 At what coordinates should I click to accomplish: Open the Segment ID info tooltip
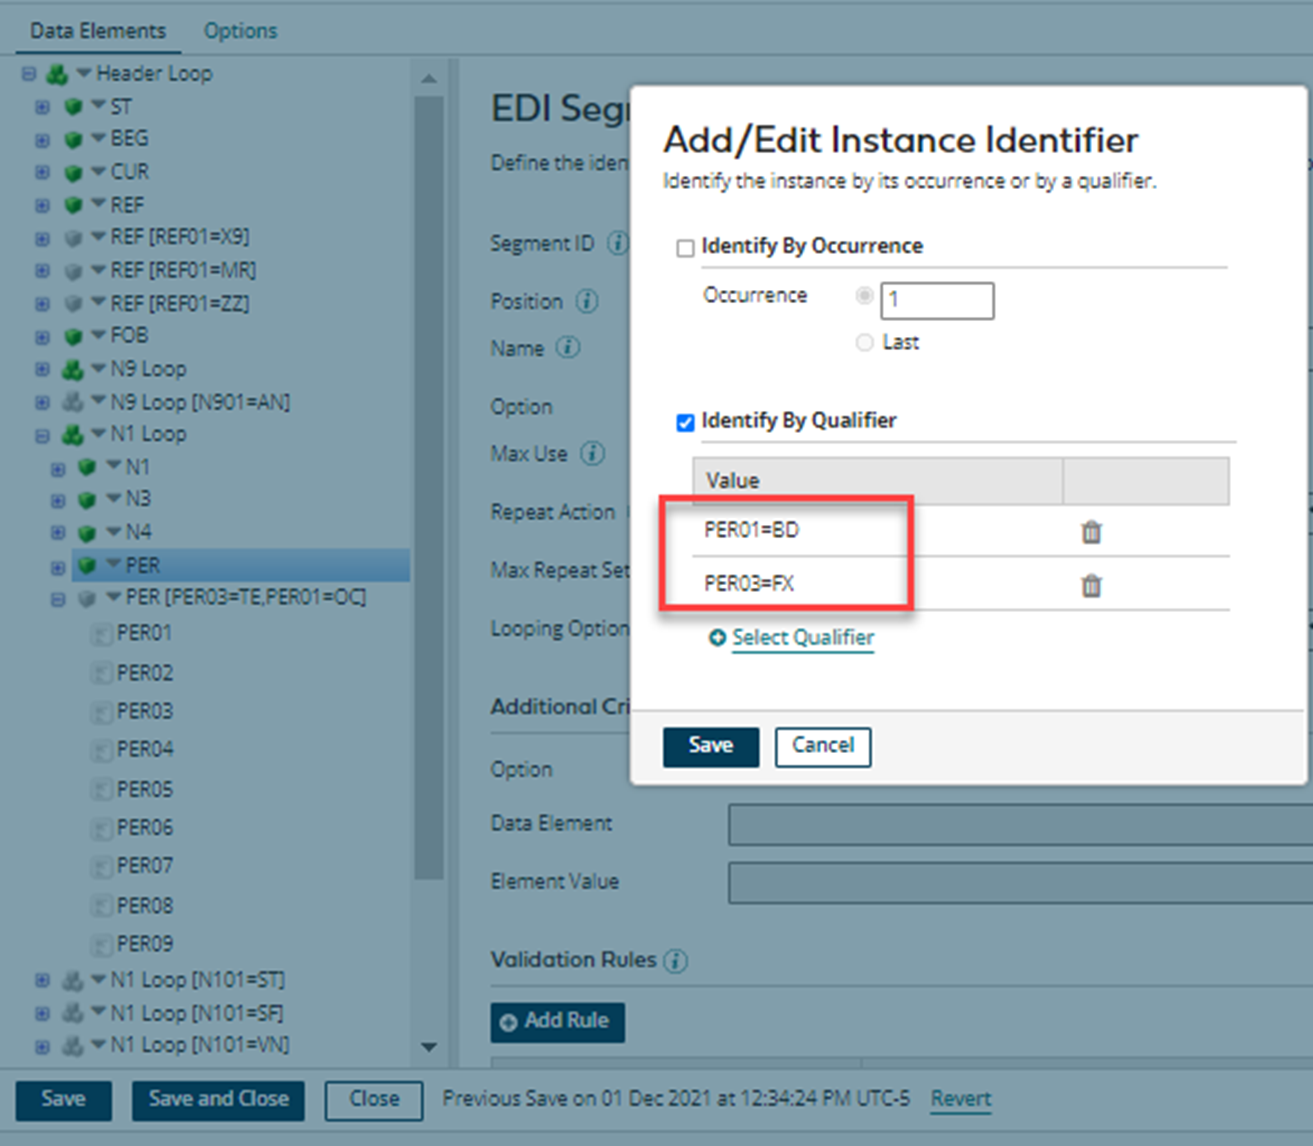point(619,242)
